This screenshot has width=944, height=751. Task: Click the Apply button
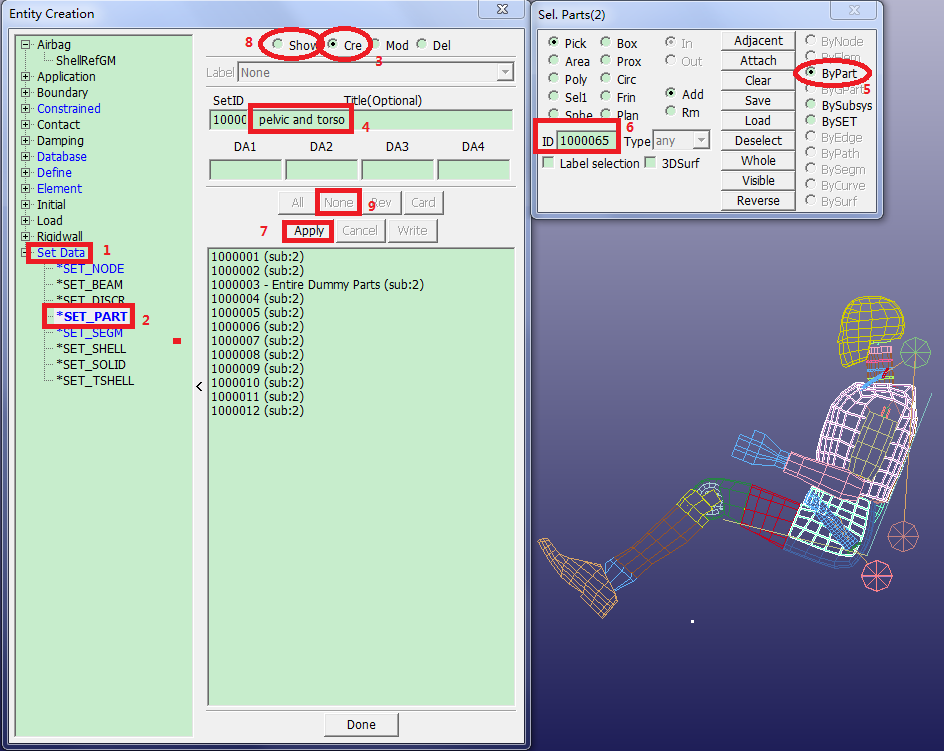click(x=309, y=231)
